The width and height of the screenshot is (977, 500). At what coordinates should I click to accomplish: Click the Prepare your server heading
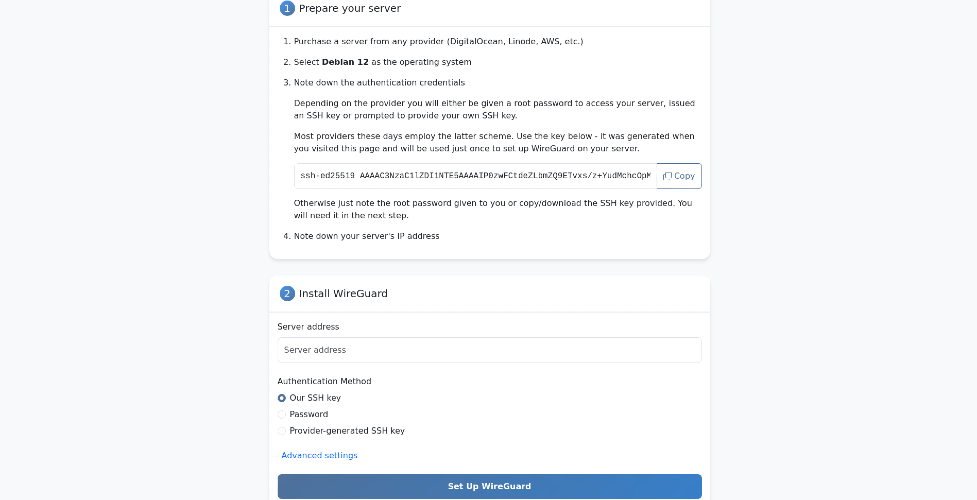point(350,9)
